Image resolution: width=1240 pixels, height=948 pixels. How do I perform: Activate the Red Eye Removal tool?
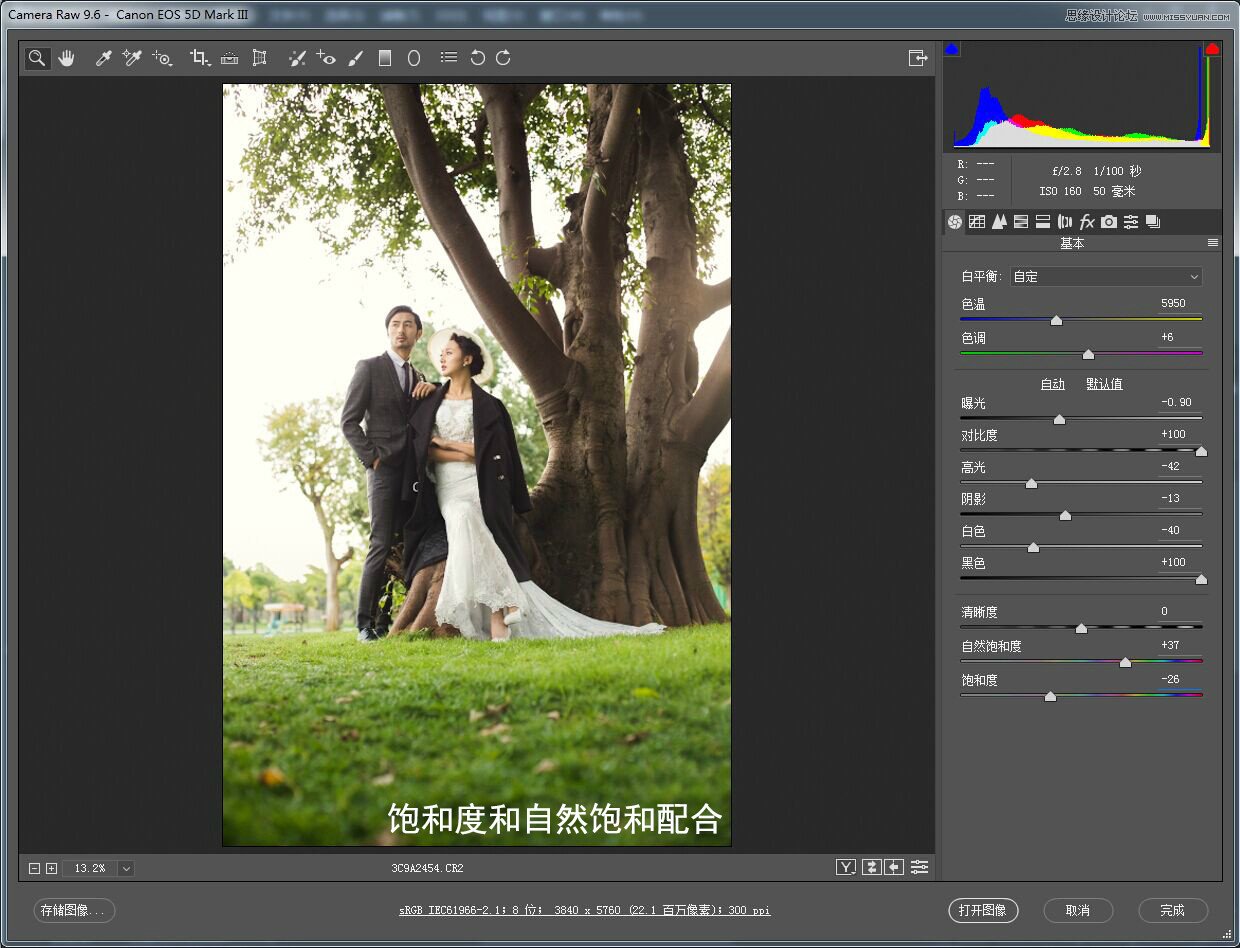point(325,58)
